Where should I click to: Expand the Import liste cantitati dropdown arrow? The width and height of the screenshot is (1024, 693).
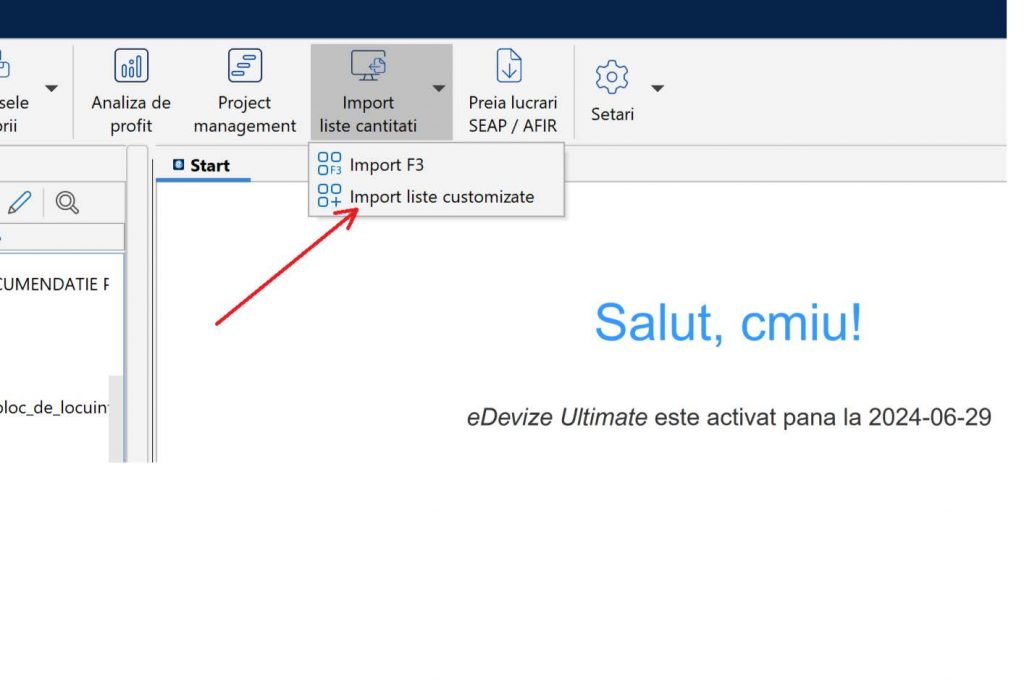[439, 88]
